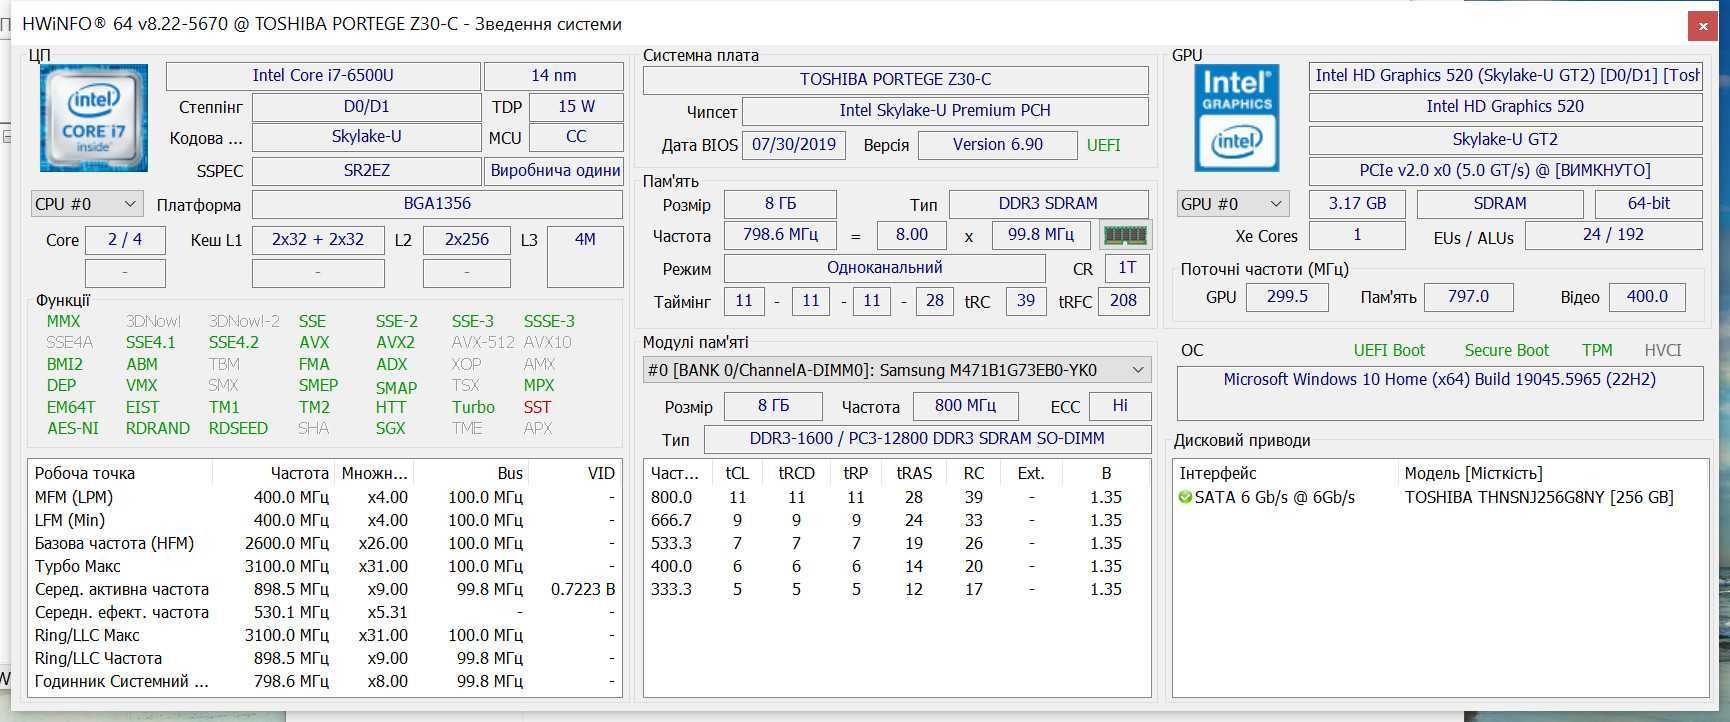This screenshot has width=1730, height=722.
Task: Click the Skylake-U GT2 GPU codename field
Action: point(1505,140)
